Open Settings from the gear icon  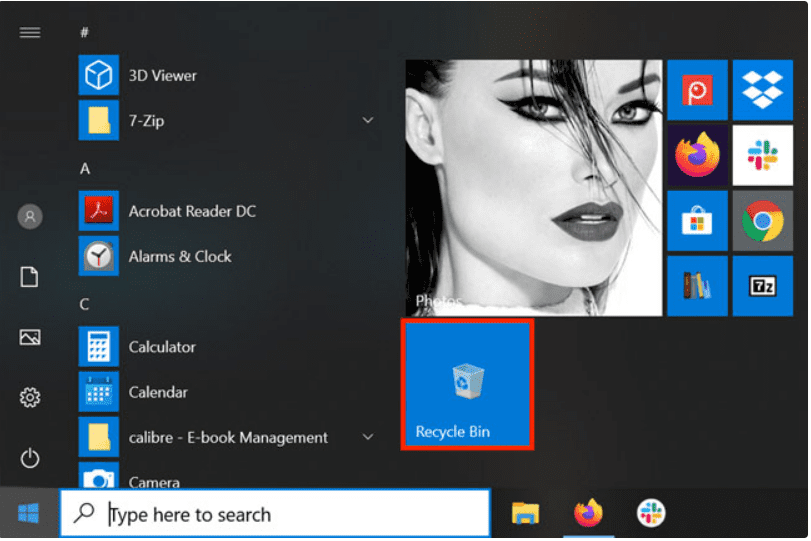[30, 398]
